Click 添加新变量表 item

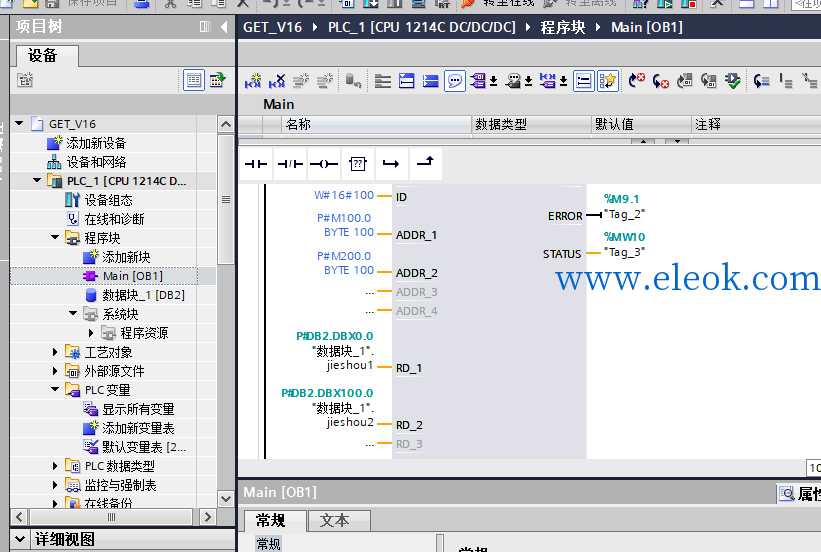click(138, 428)
